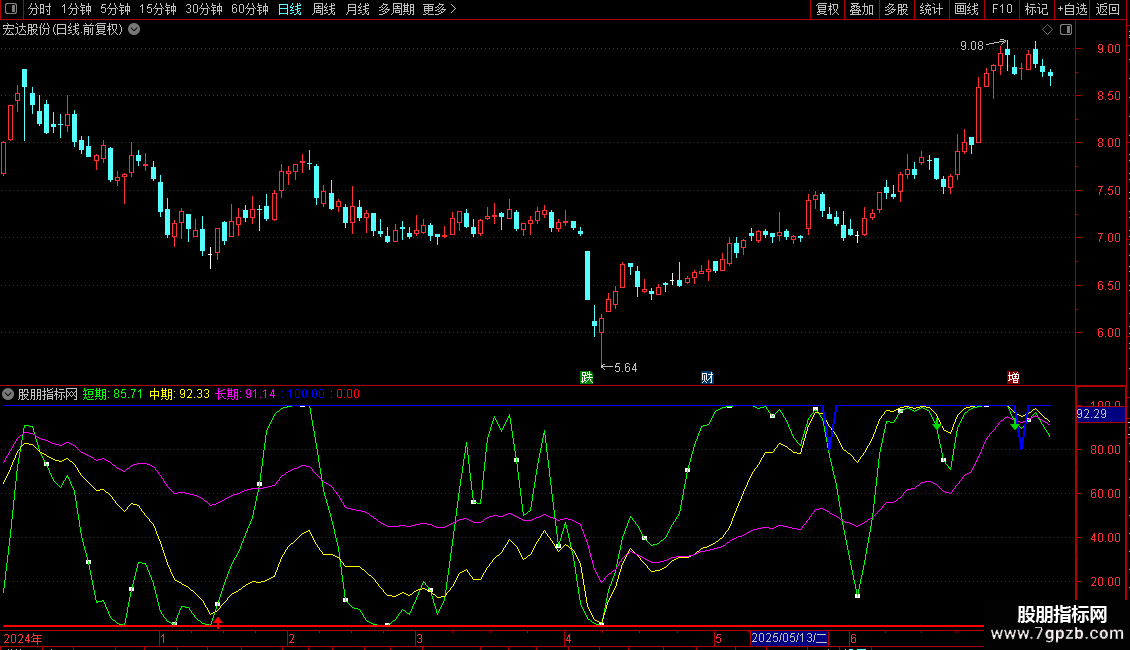Click the green 跌 event marker
The height and width of the screenshot is (650, 1130).
(x=586, y=378)
